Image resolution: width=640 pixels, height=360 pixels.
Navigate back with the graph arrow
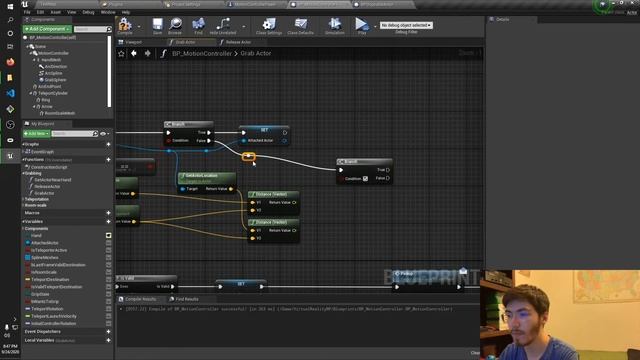(134, 53)
